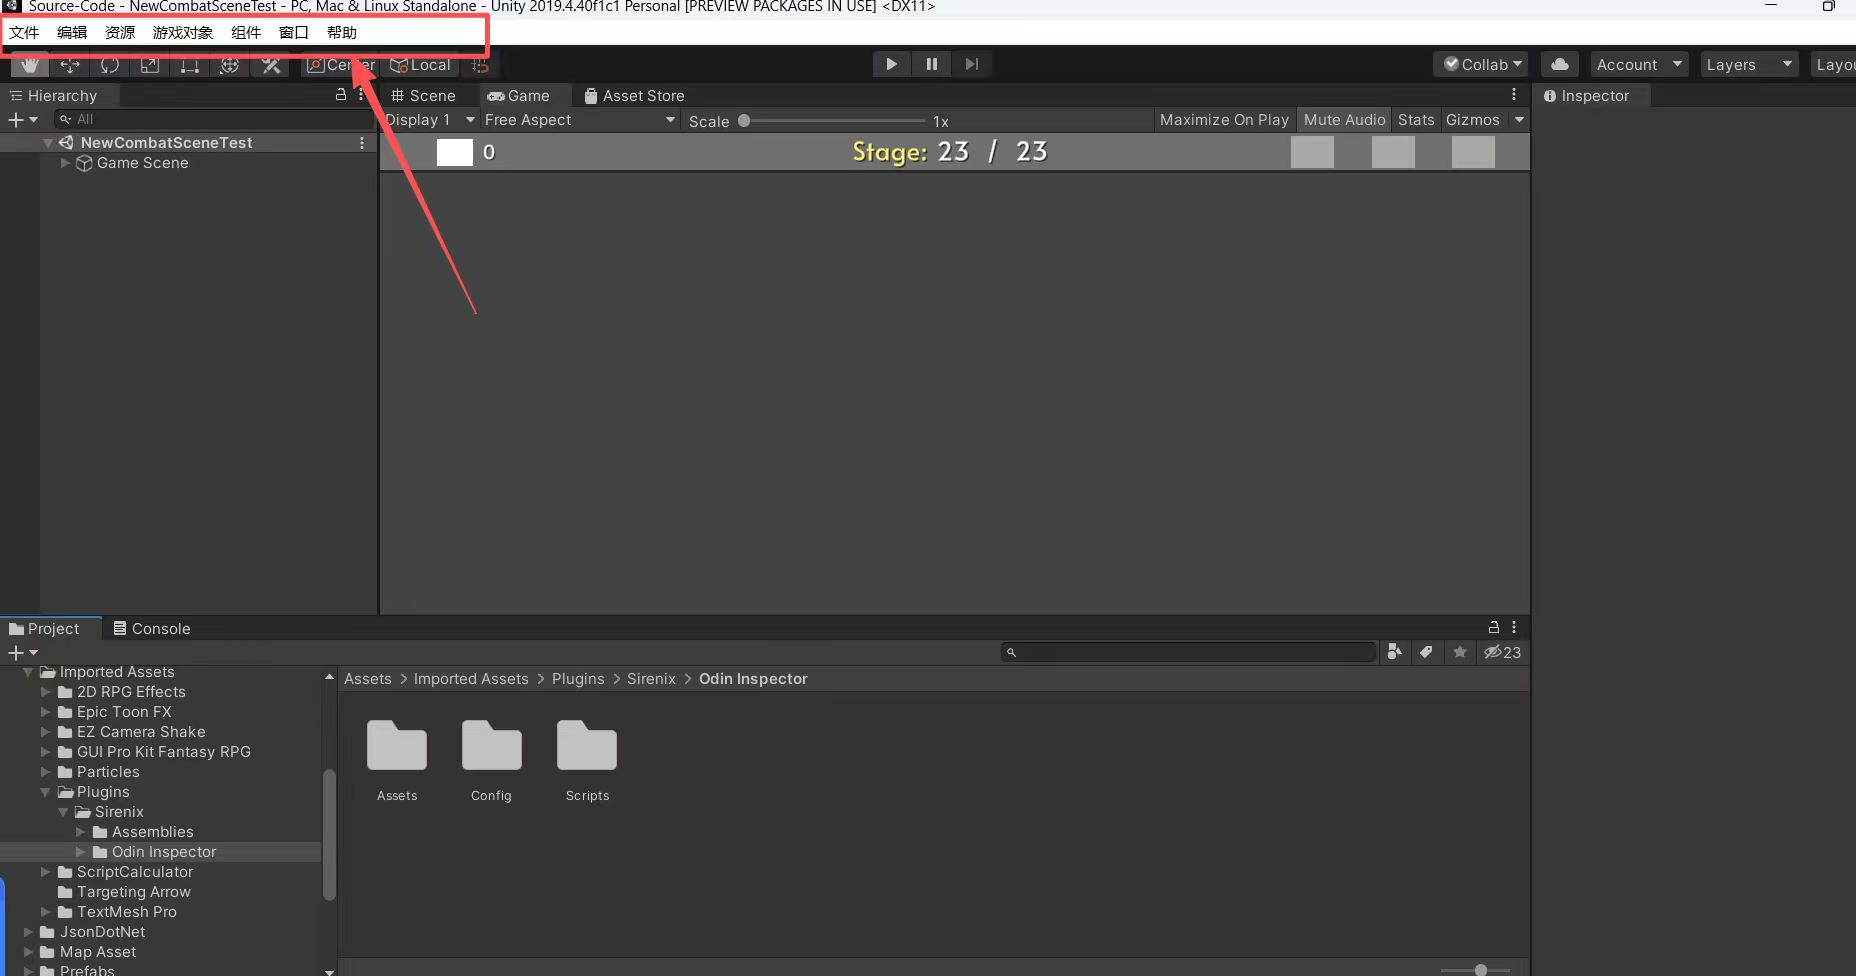This screenshot has height=976, width=1856.
Task: Select the Rect transform tool
Action: 190,65
